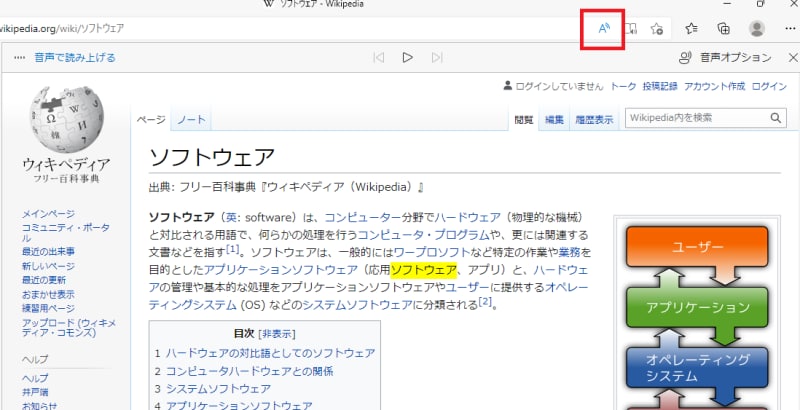This screenshot has width=800, height=410.
Task: Open the browser Settings and more menu
Action: coord(788,29)
